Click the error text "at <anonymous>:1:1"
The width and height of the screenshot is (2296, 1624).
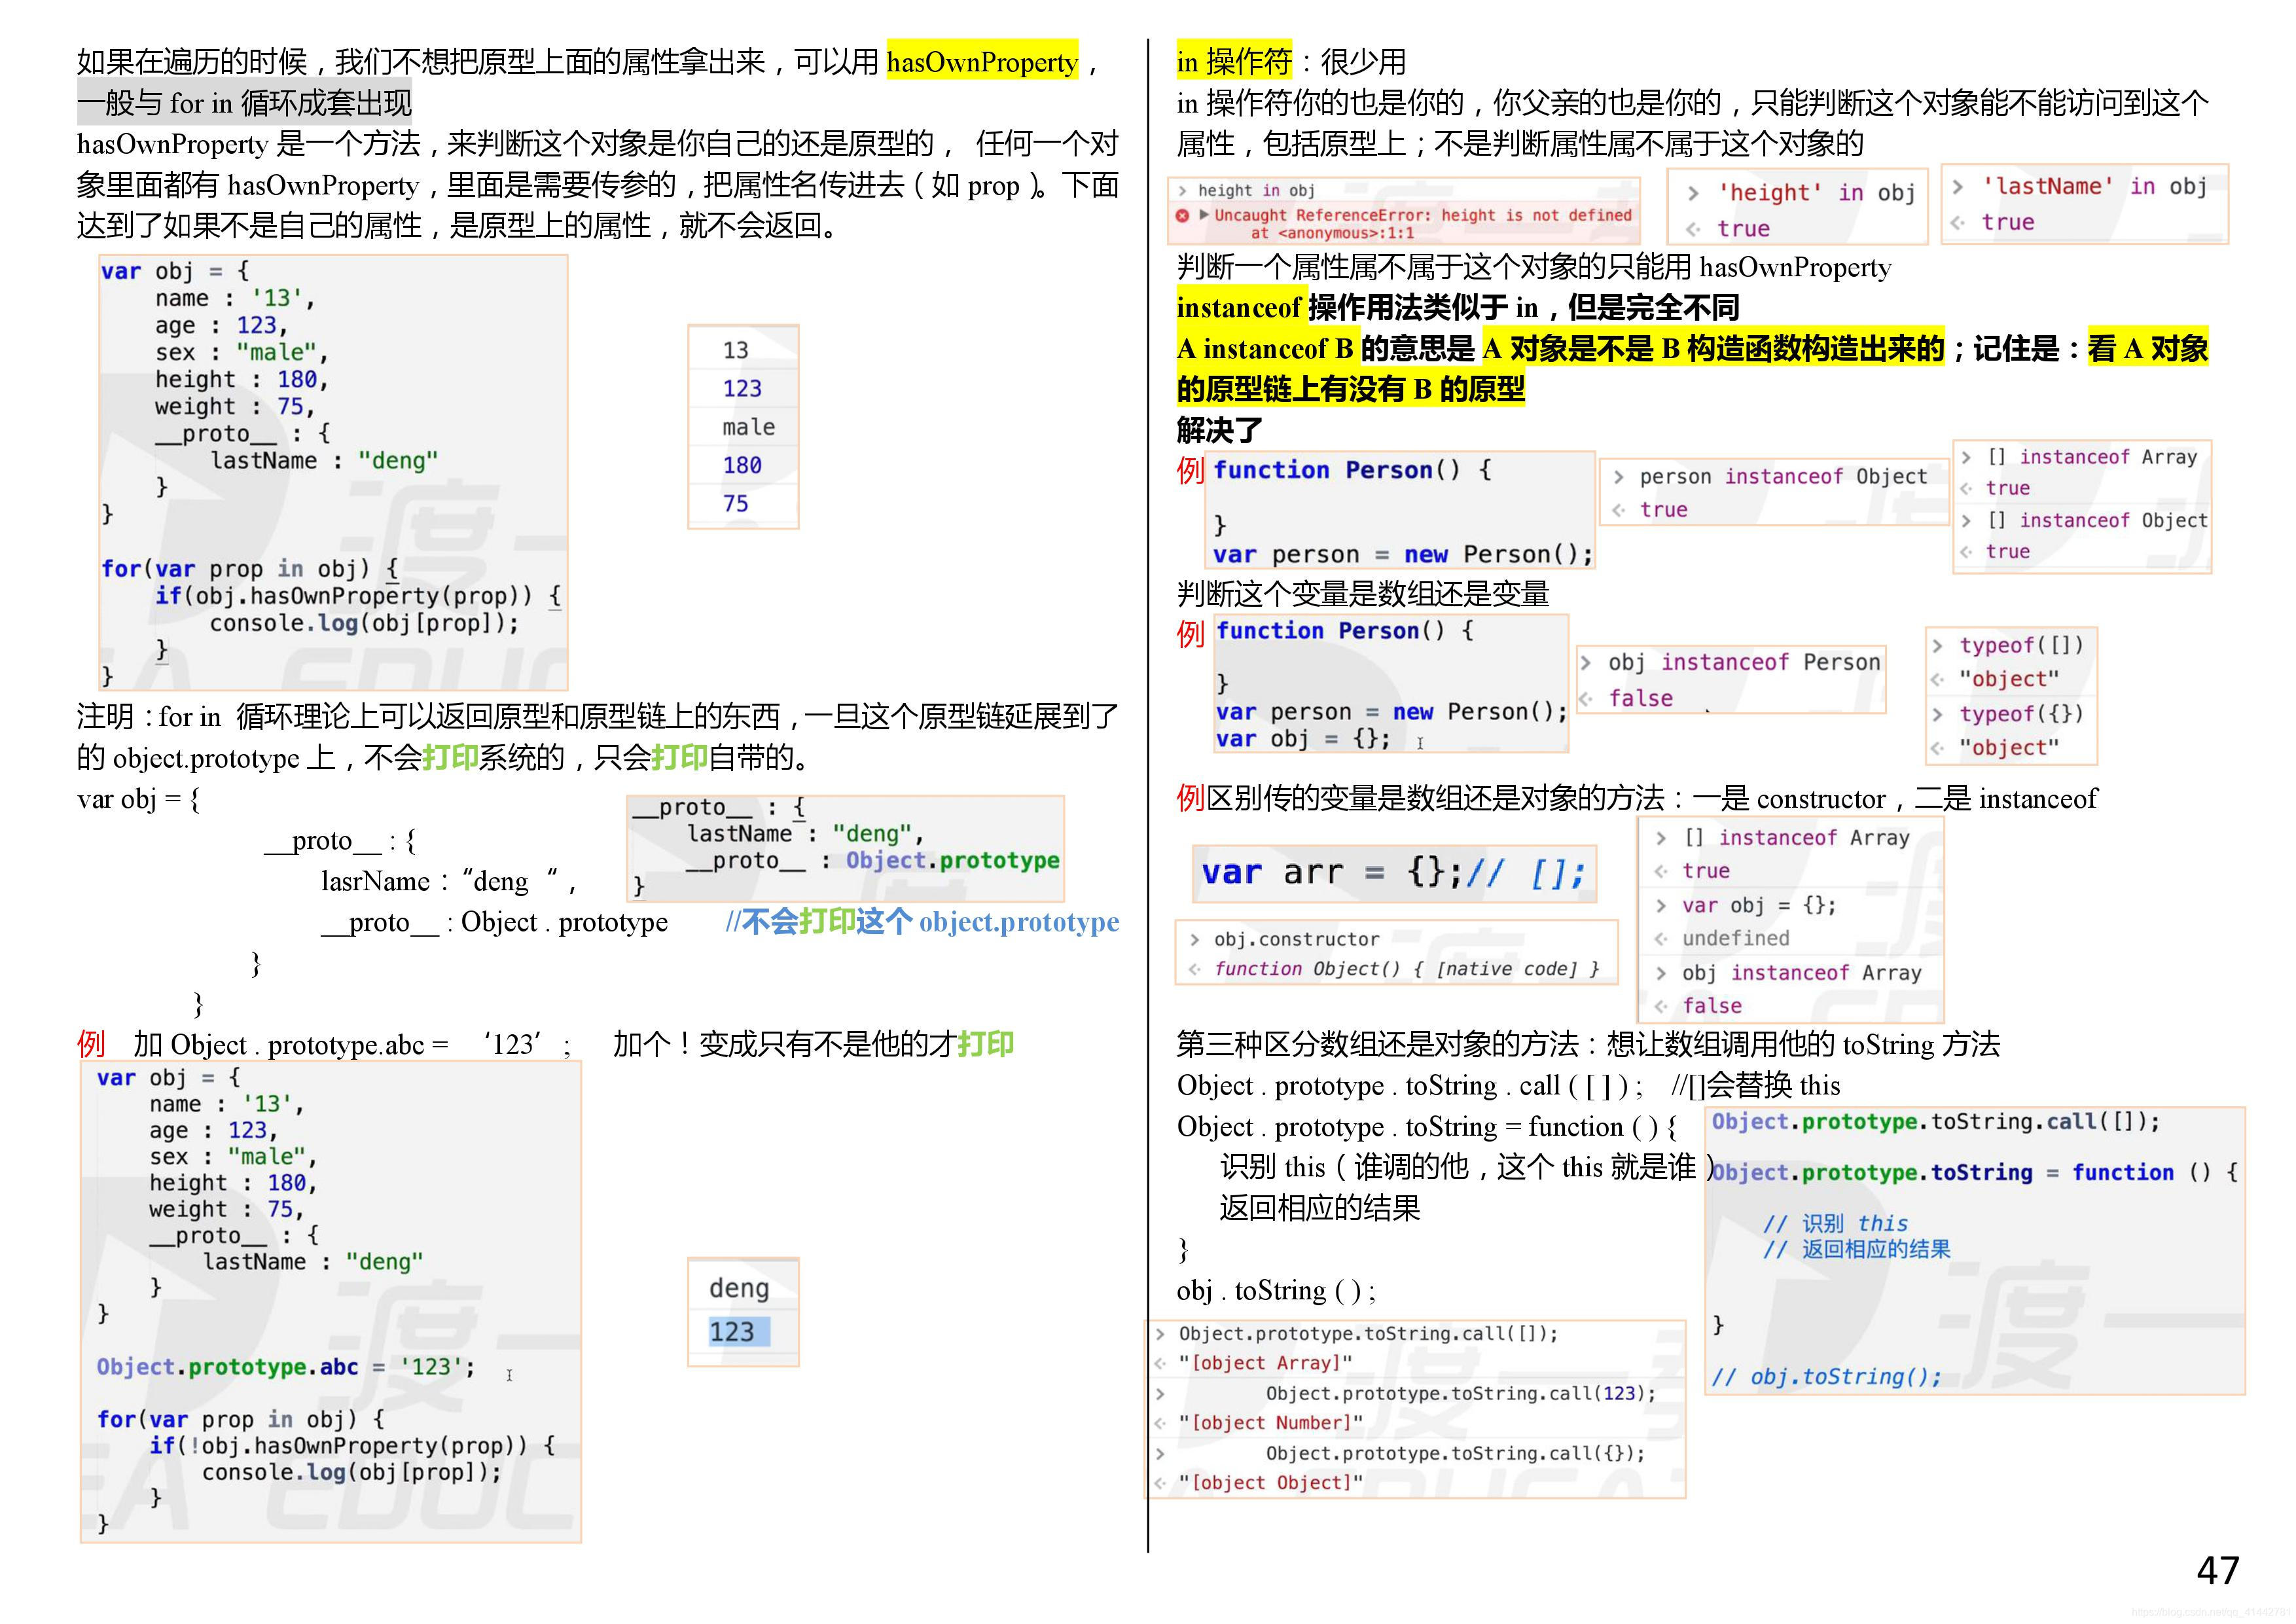coord(1332,233)
